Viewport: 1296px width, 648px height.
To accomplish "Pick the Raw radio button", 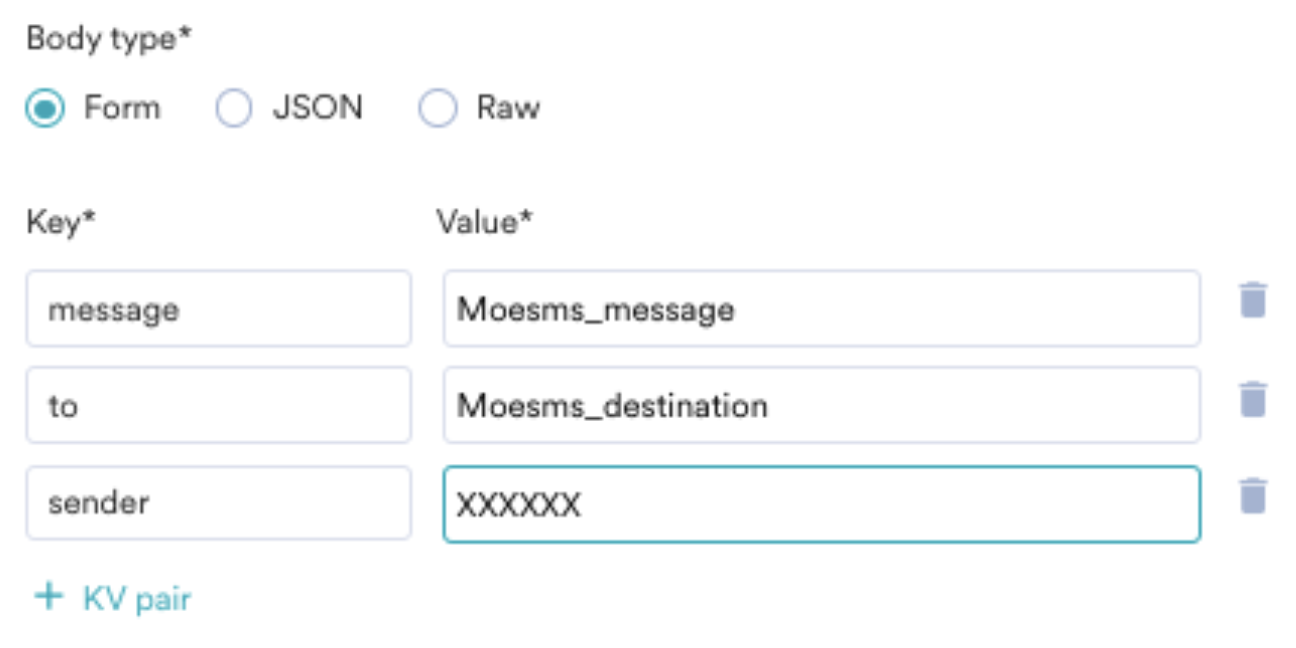I will (438, 108).
